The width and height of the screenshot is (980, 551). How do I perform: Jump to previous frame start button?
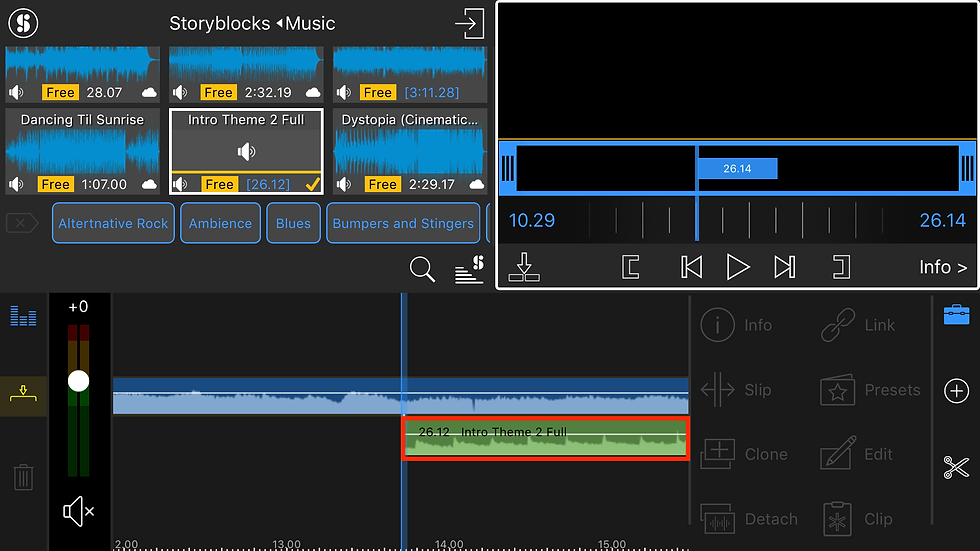tap(691, 267)
